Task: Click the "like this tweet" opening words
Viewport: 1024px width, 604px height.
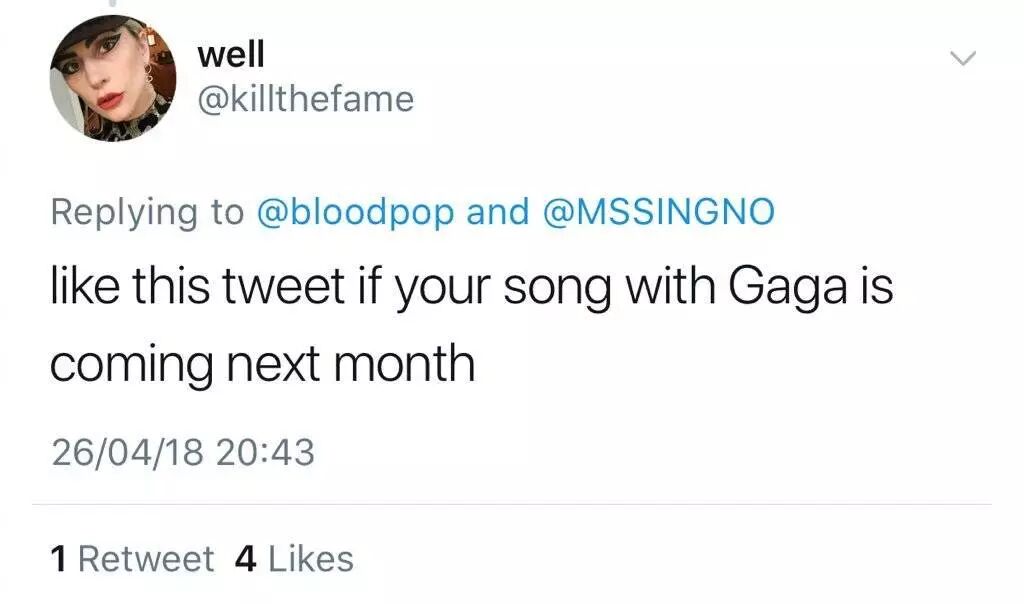Action: click(181, 289)
